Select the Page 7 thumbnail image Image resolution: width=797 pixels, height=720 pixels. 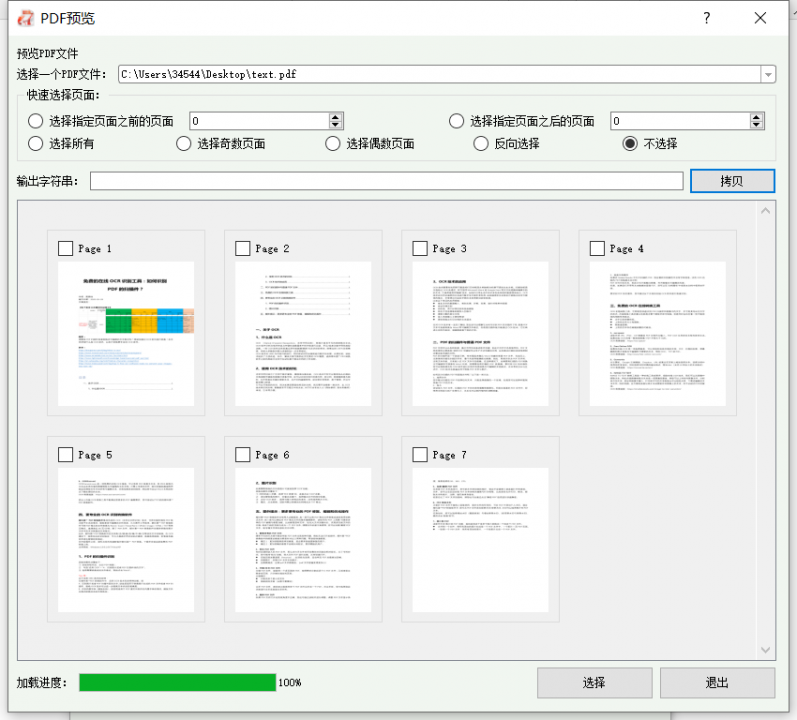(480, 540)
